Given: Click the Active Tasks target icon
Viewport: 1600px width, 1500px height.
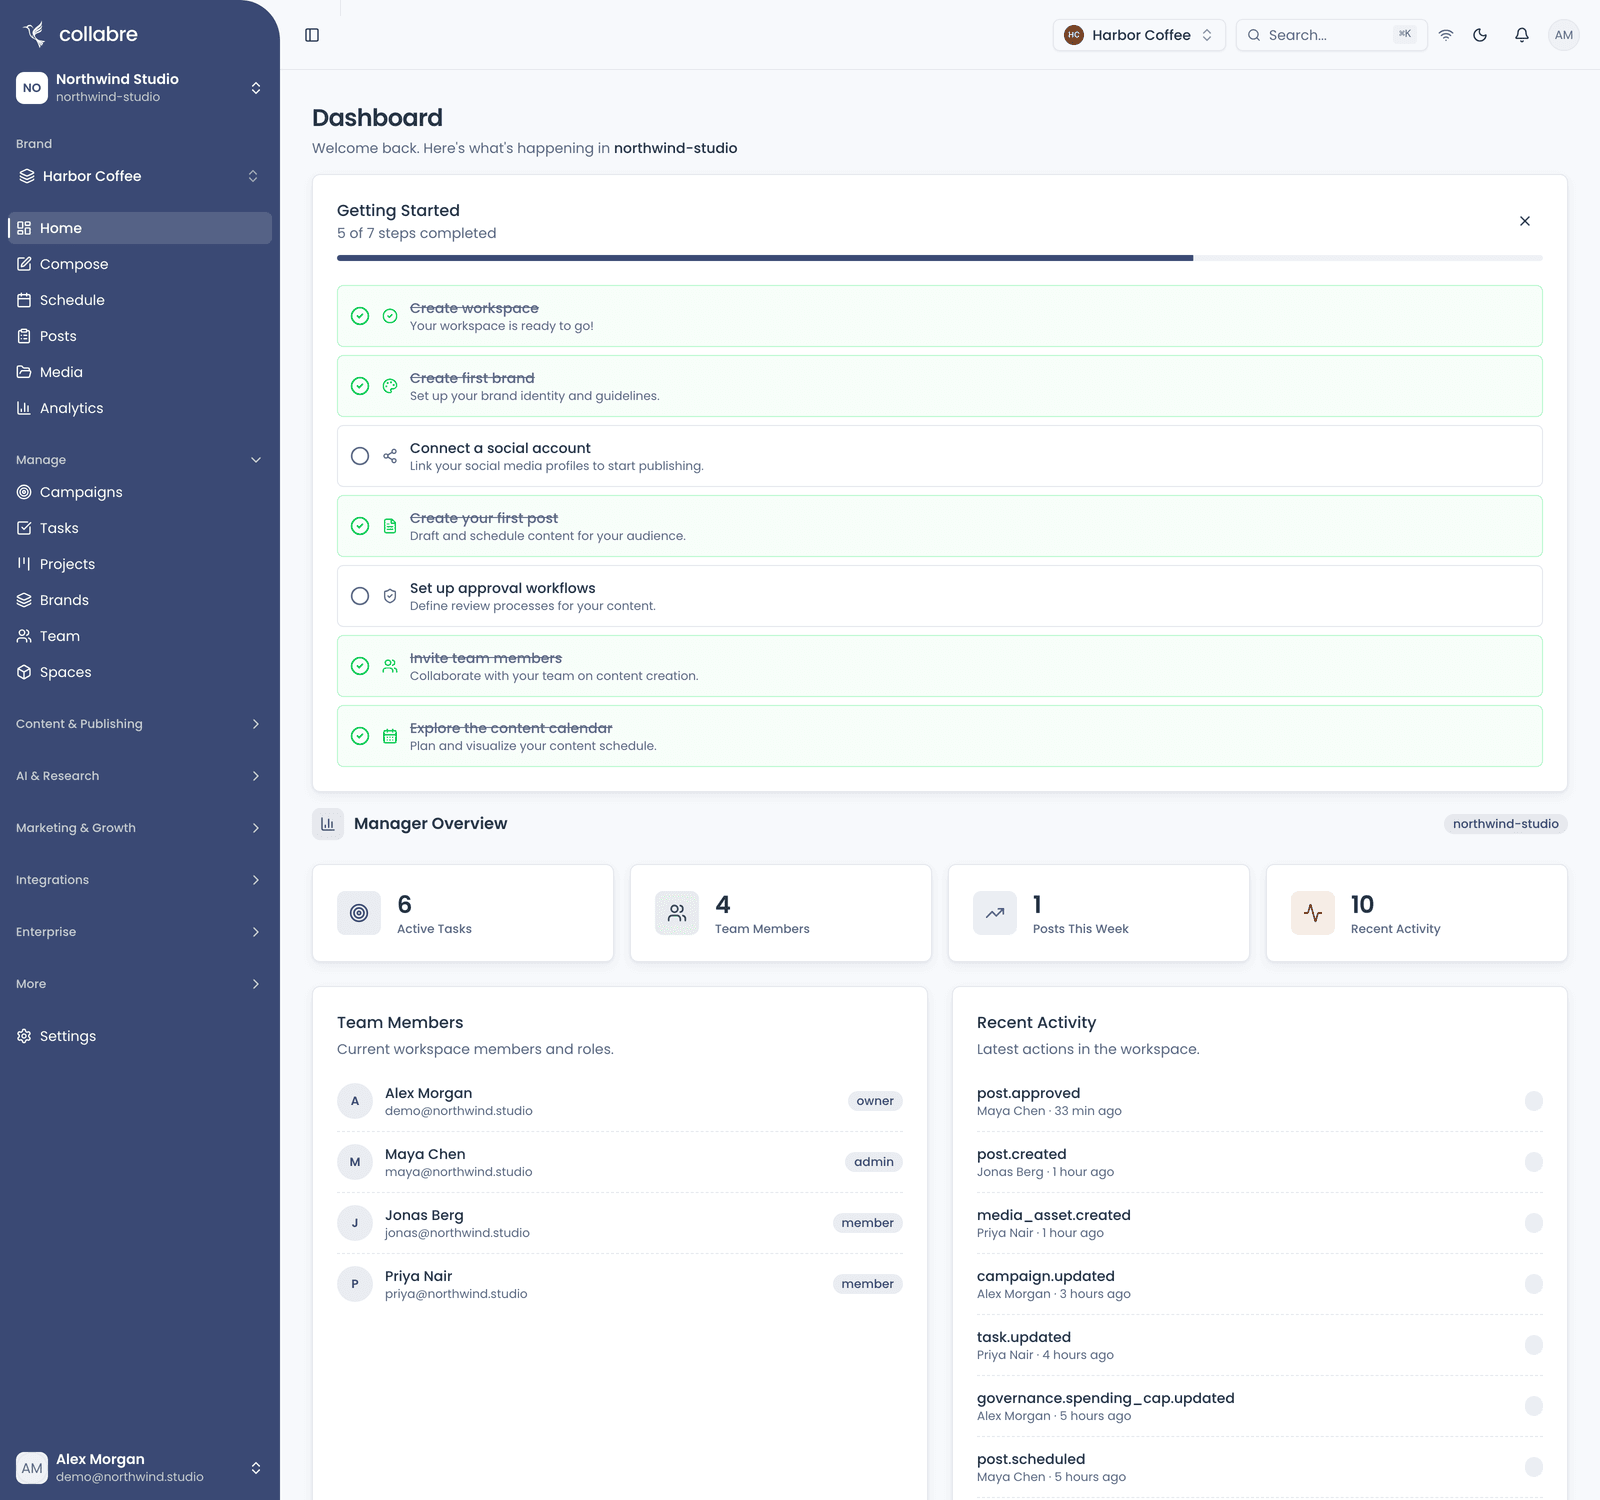Looking at the screenshot, I should coord(359,913).
